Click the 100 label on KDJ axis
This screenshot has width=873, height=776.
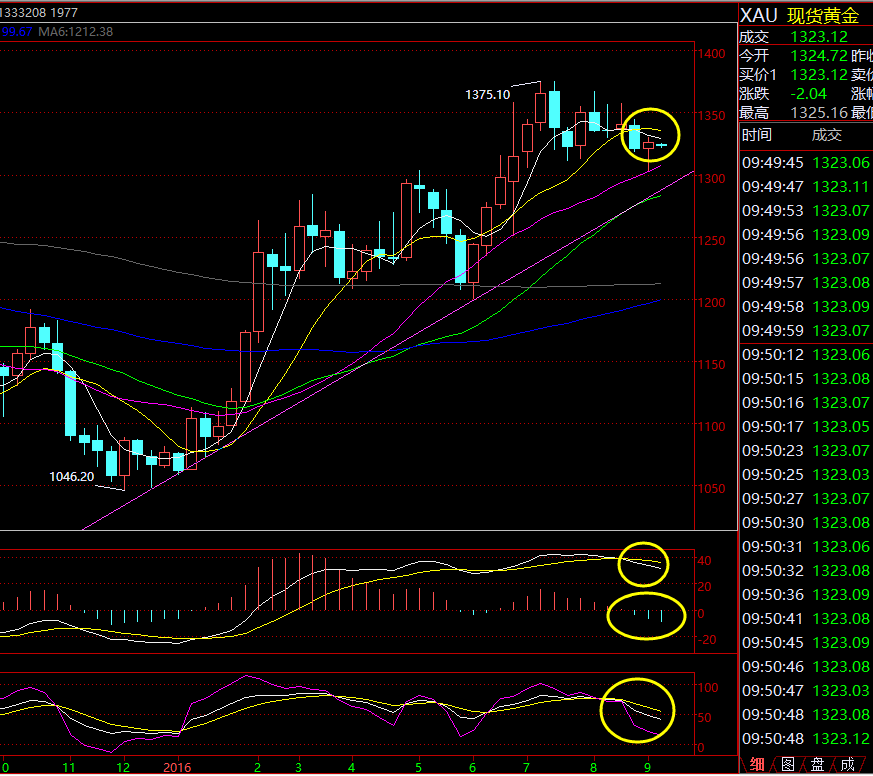(708, 687)
